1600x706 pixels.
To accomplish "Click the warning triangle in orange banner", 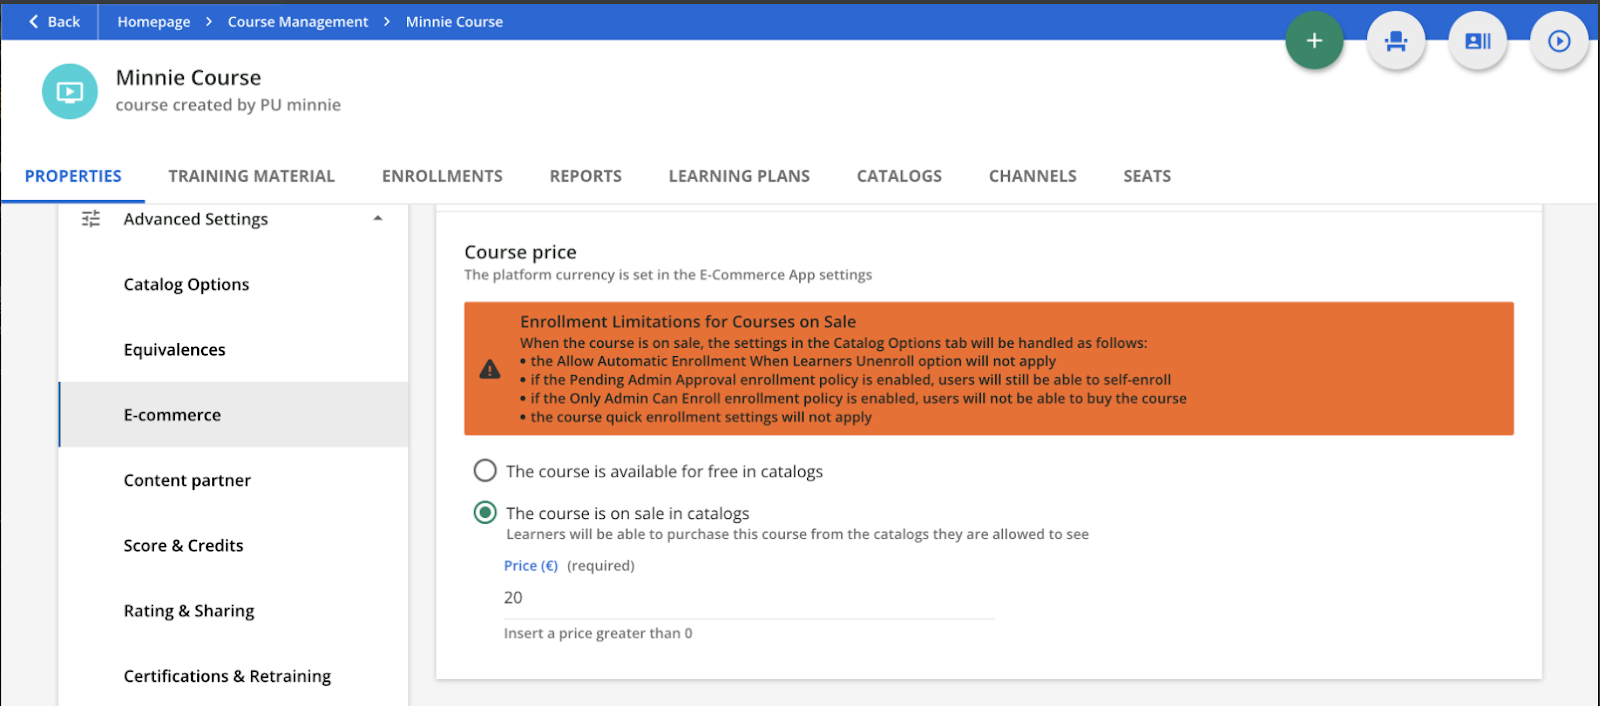I will [x=490, y=369].
